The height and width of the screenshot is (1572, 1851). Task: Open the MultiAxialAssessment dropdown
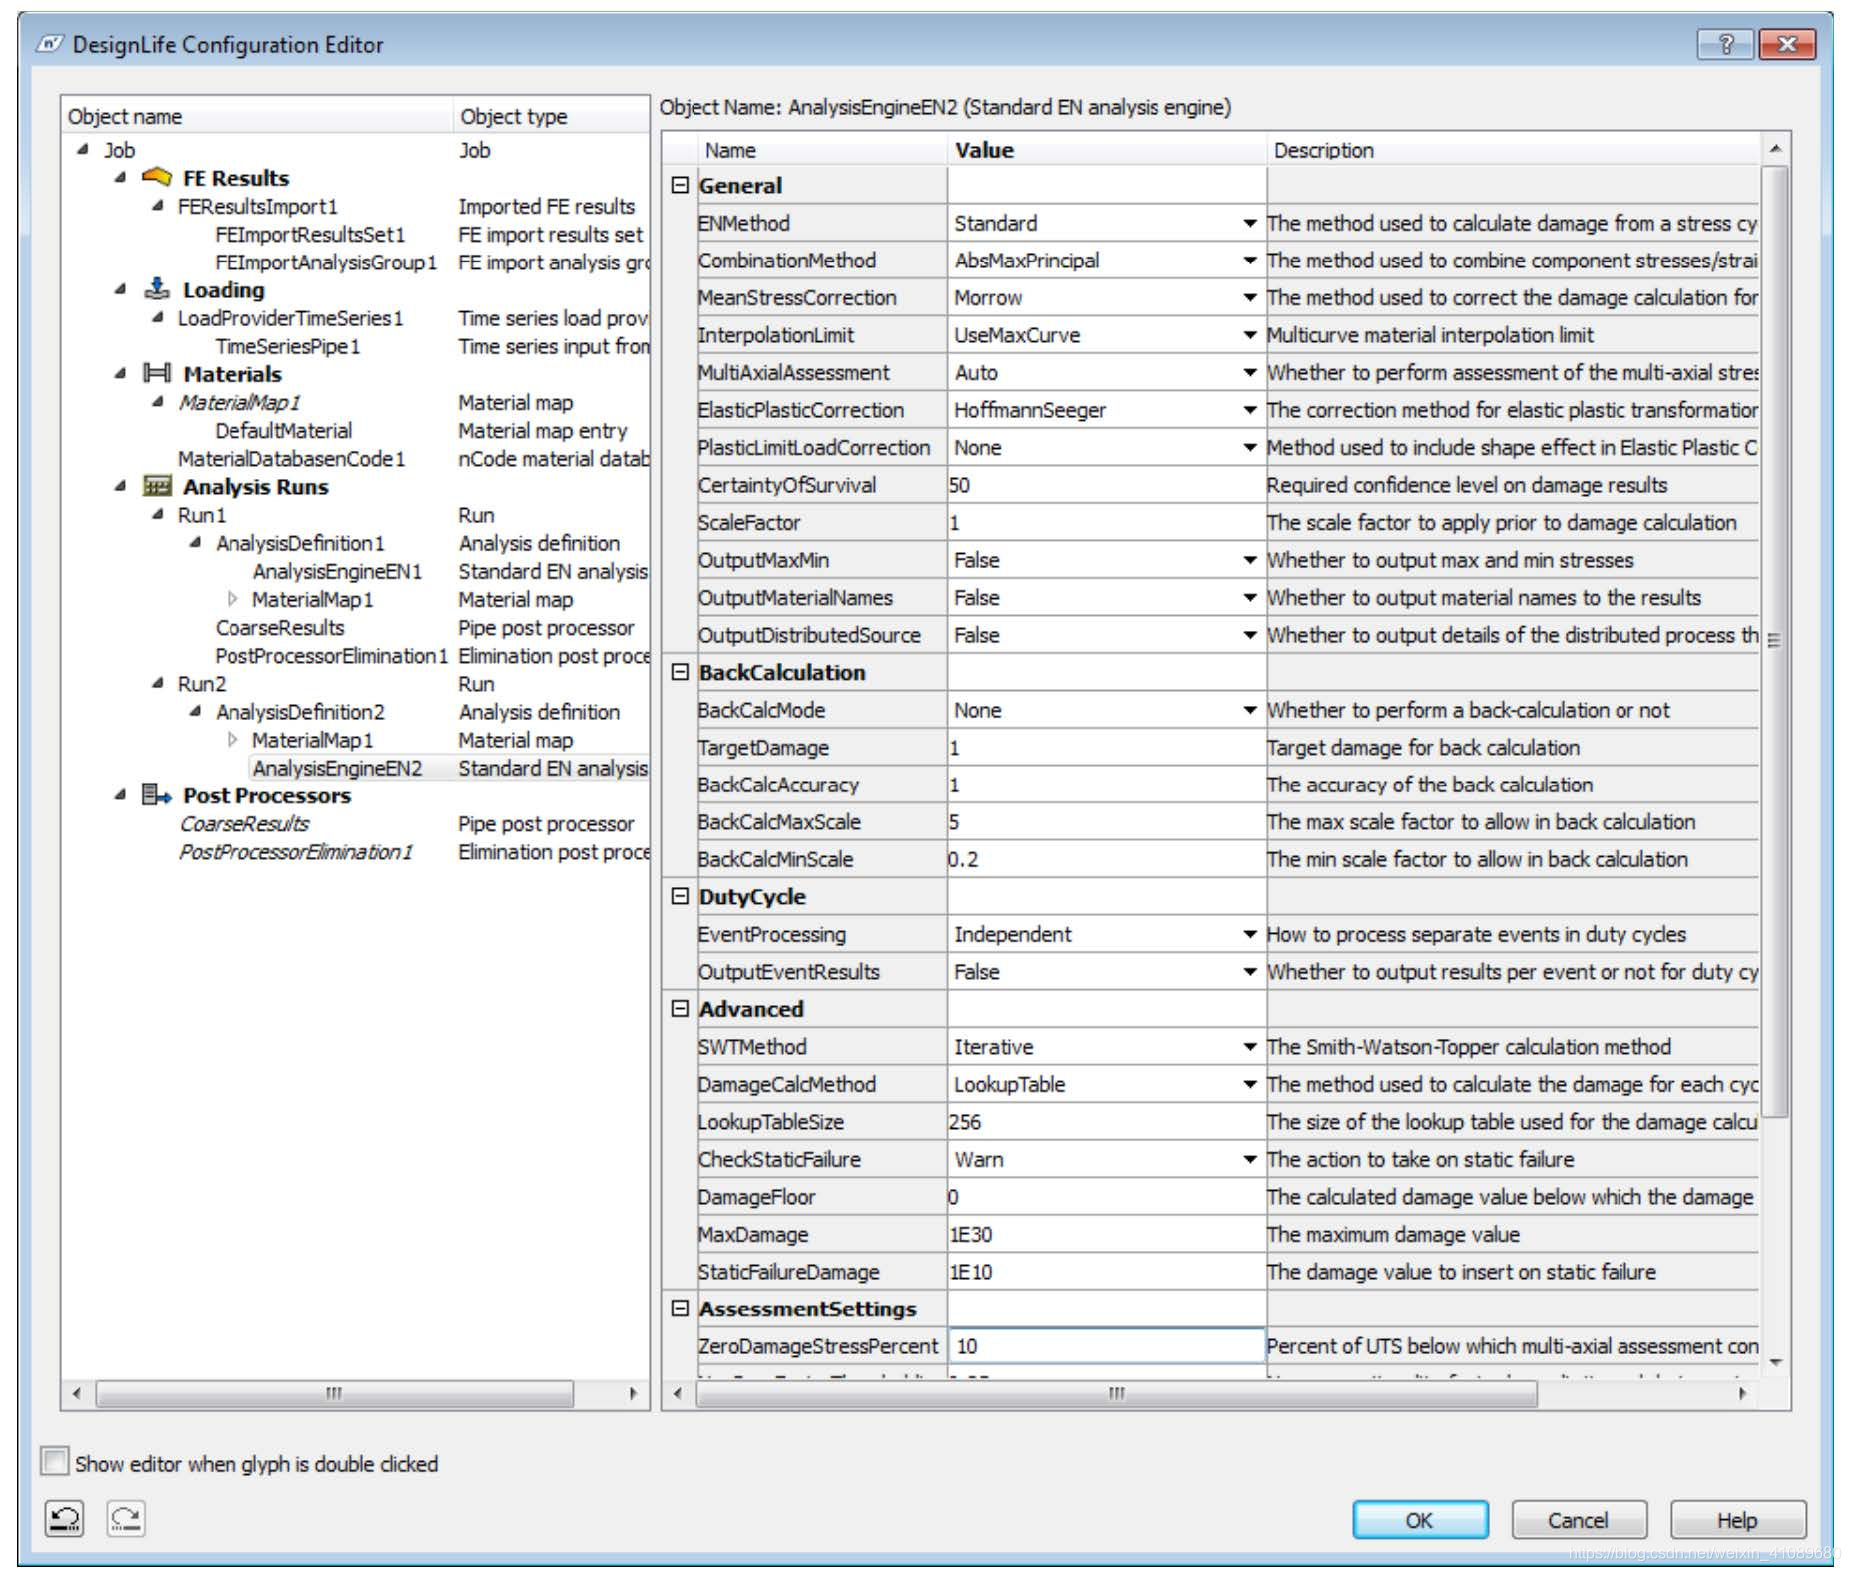coord(1250,373)
